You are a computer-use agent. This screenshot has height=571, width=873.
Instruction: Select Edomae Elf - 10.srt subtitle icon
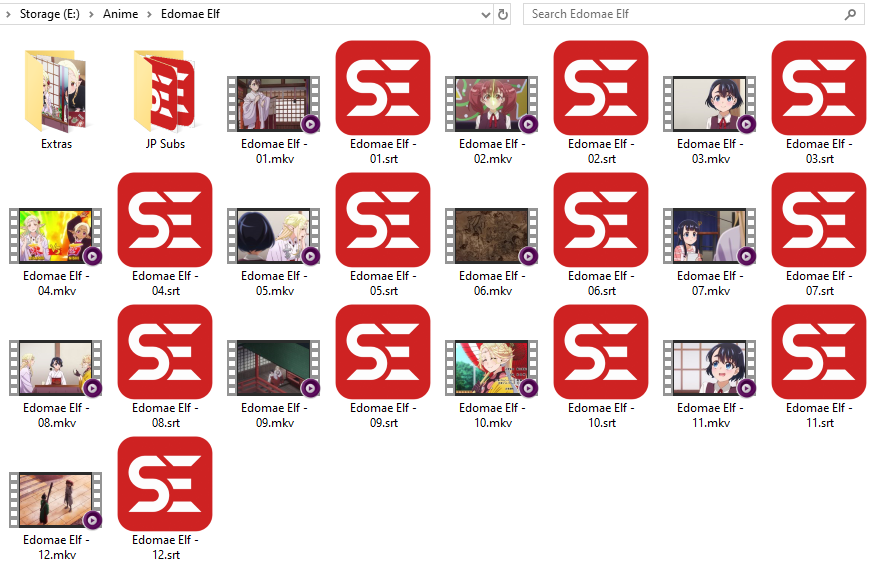click(x=601, y=351)
